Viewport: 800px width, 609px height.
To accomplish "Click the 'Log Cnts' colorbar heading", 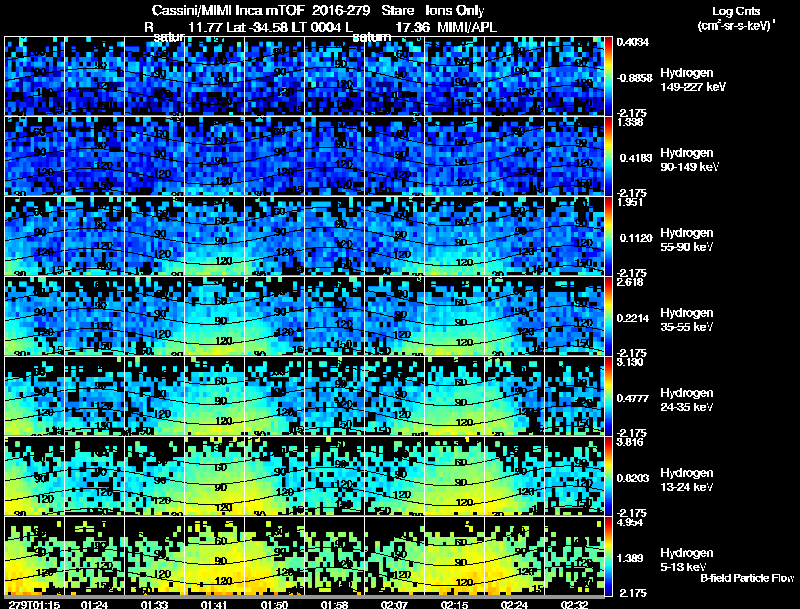I will point(736,11).
